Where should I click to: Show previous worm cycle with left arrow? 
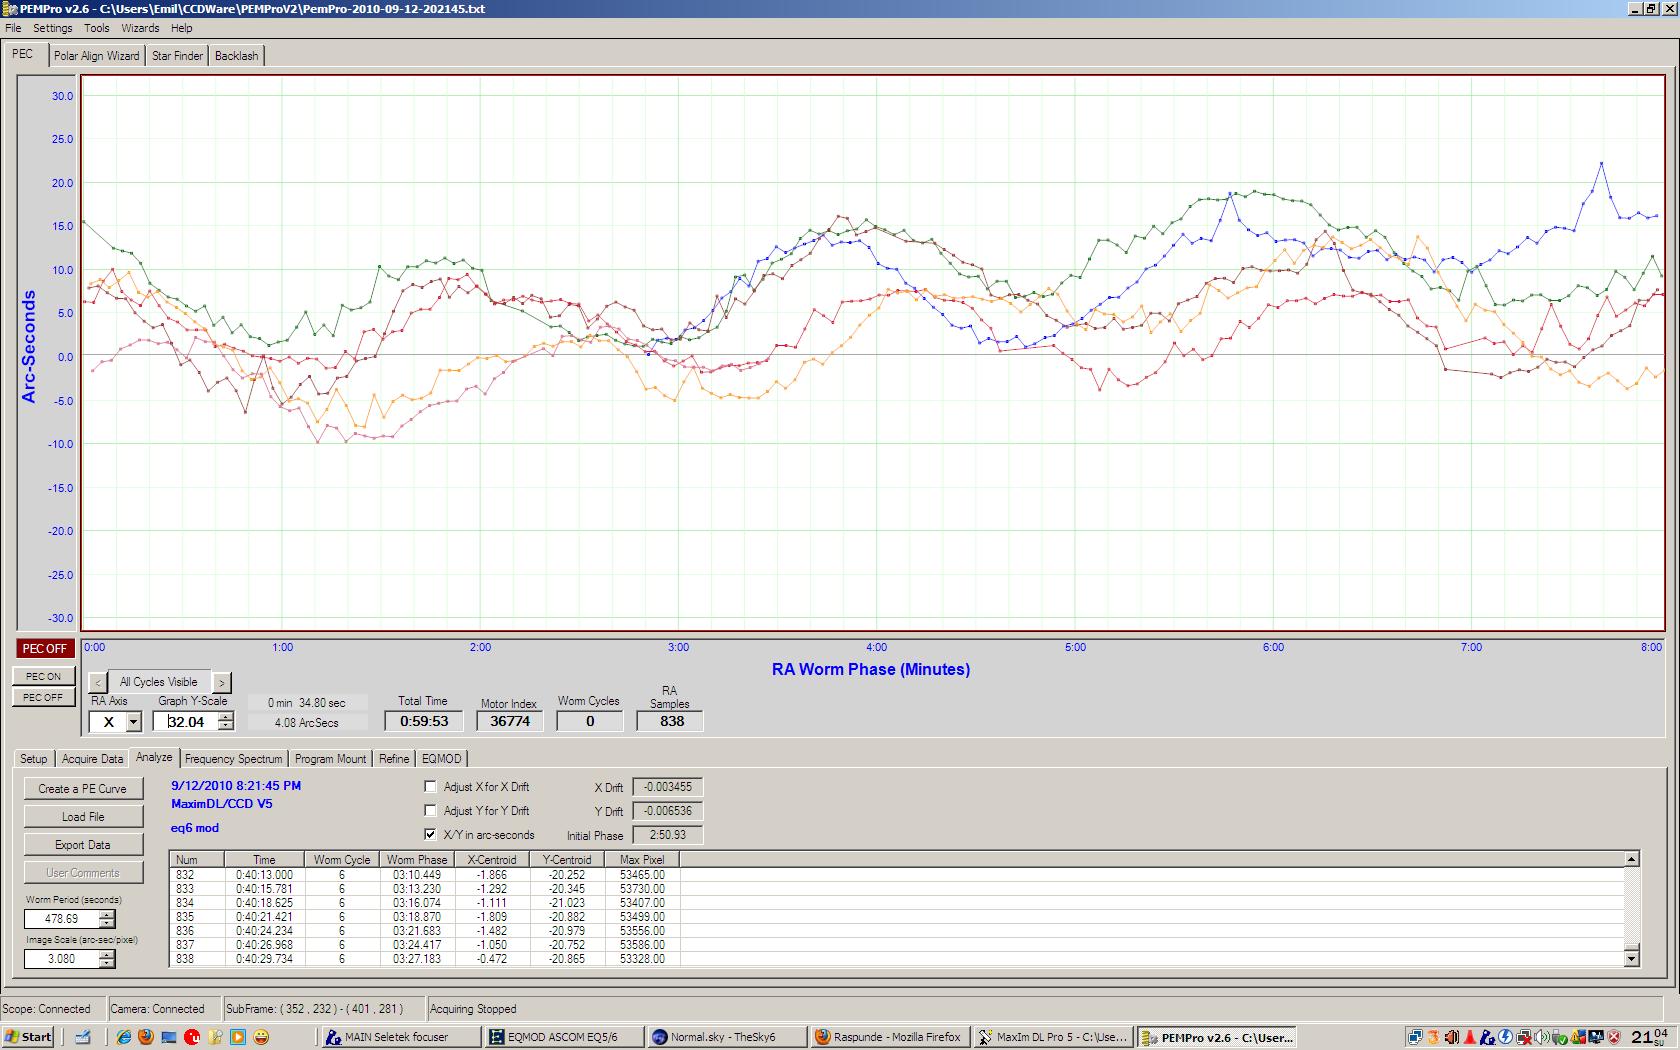tap(98, 682)
